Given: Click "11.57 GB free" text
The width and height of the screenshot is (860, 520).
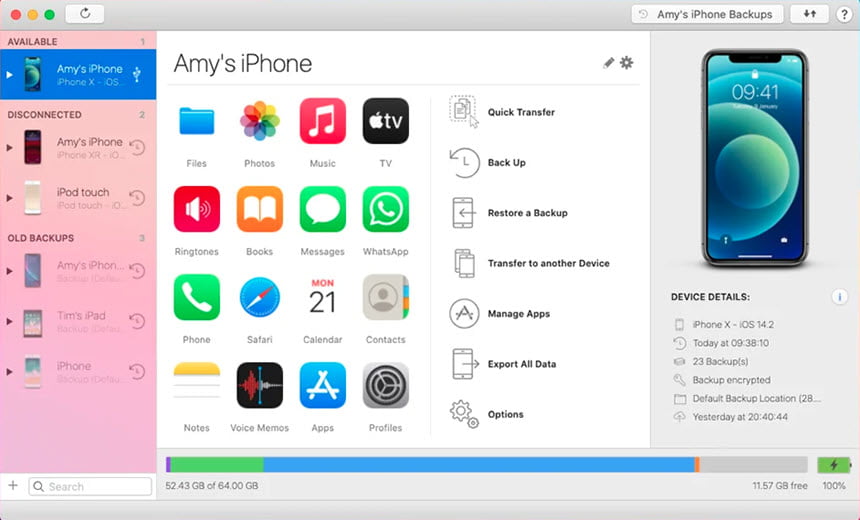Looking at the screenshot, I should 779,486.
